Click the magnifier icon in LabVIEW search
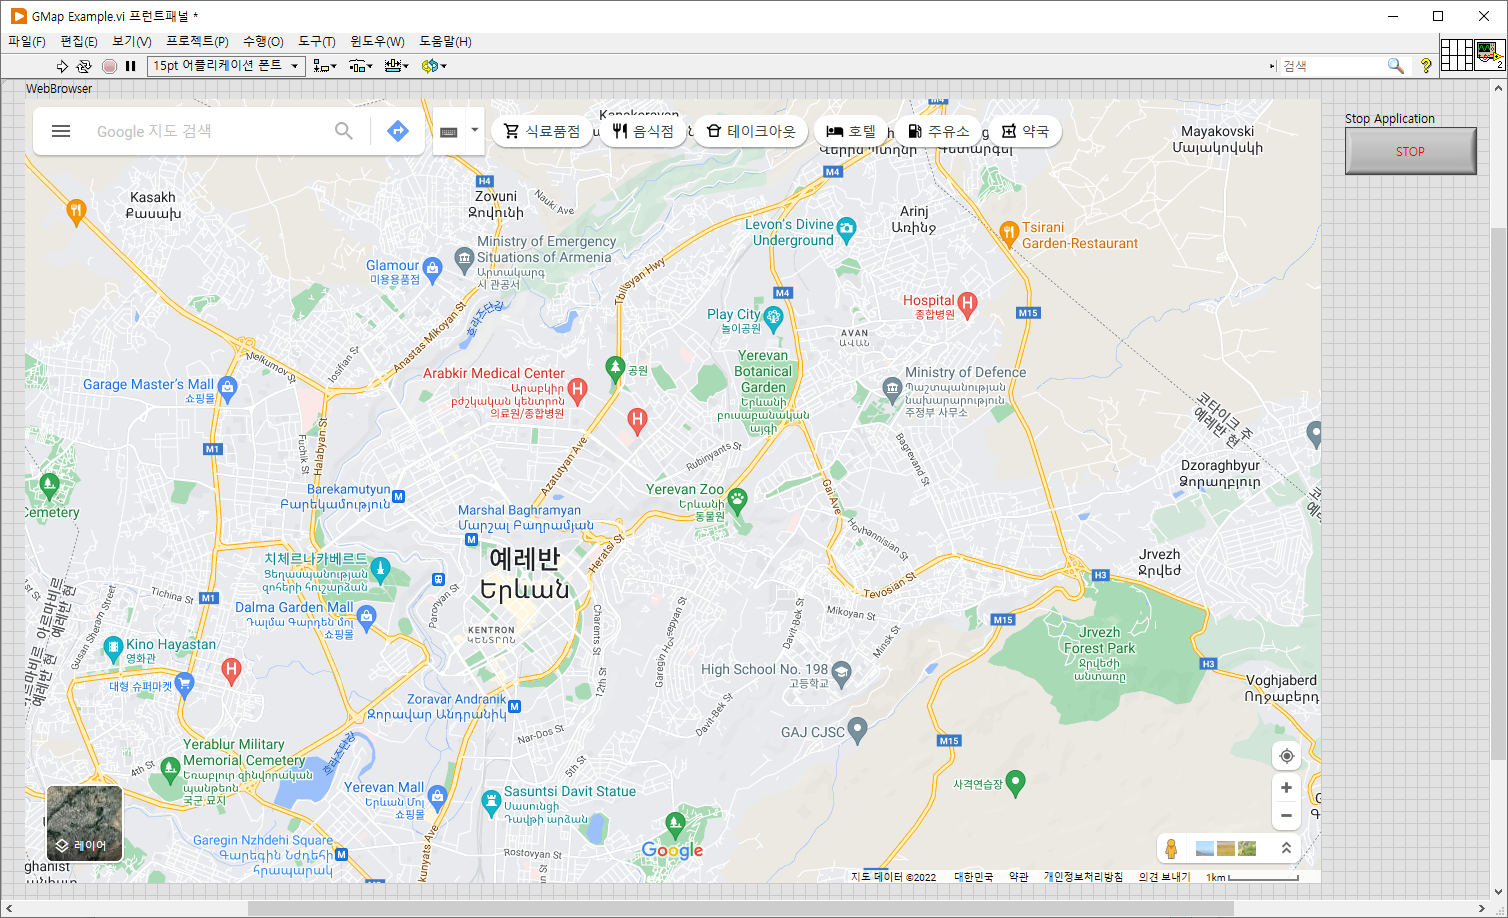The height and width of the screenshot is (918, 1508). [x=1396, y=66]
